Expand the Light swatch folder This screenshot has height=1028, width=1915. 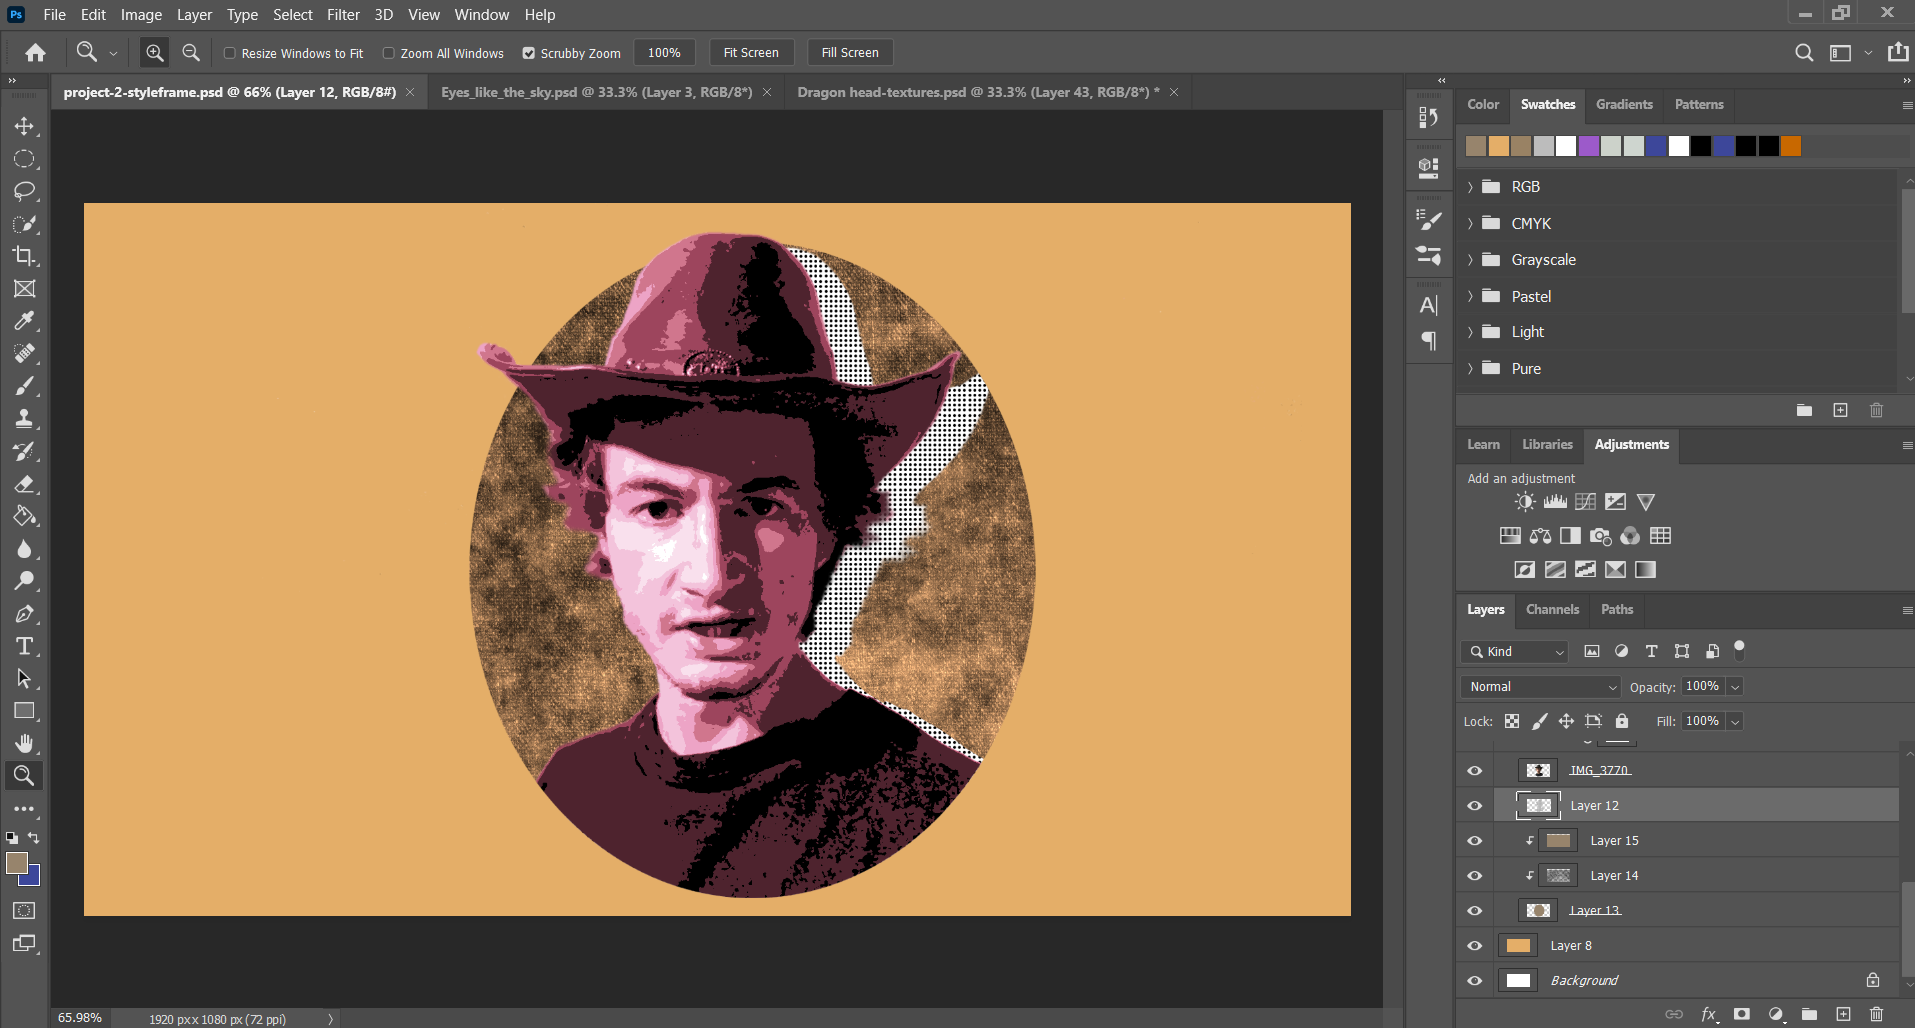tap(1470, 332)
